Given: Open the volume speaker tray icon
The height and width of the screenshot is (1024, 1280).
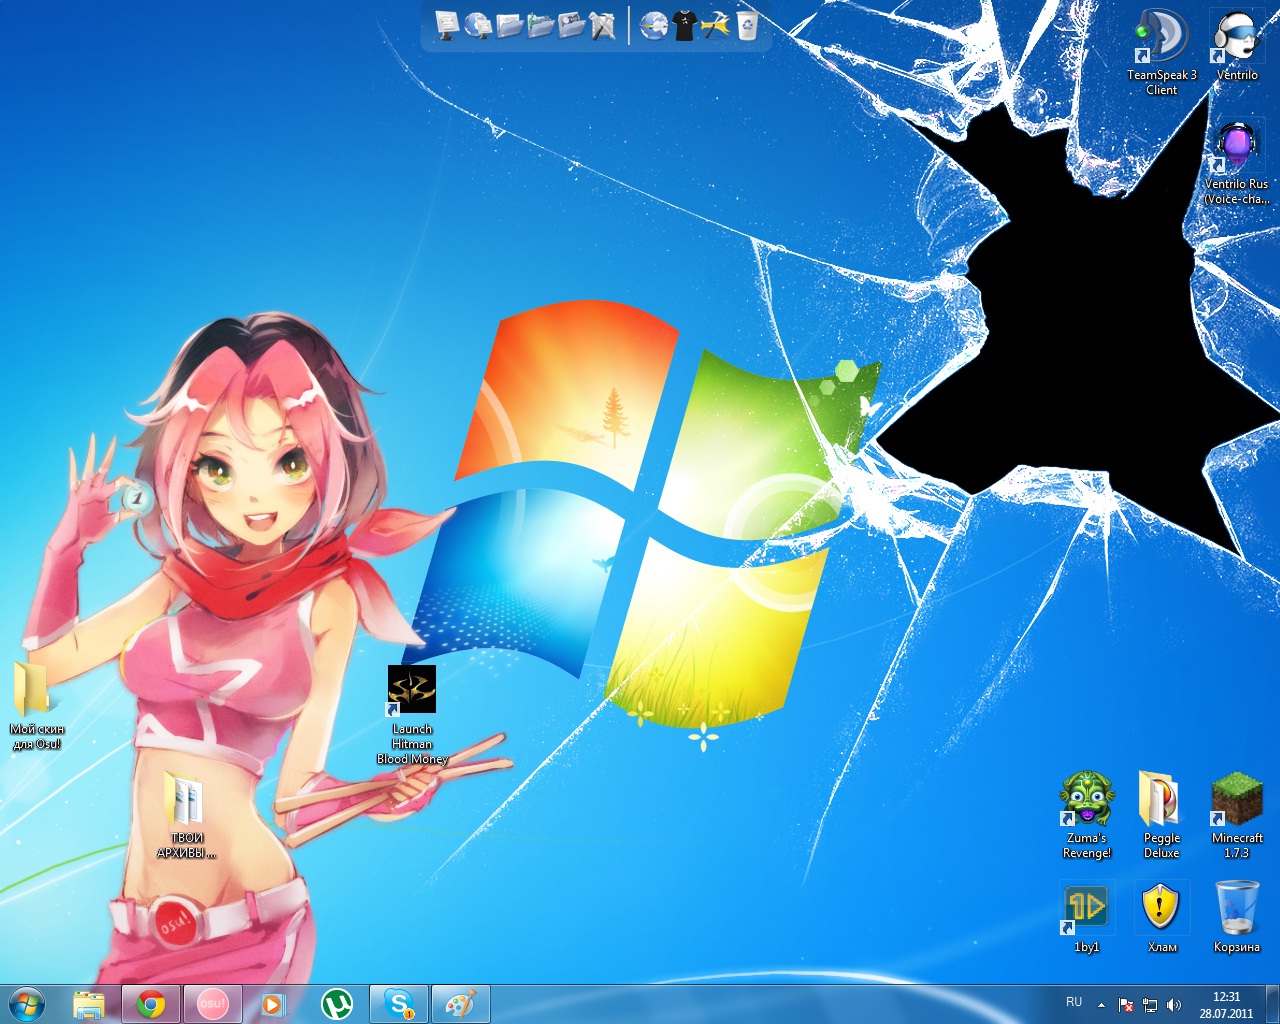Looking at the screenshot, I should pyautogui.click(x=1173, y=1005).
